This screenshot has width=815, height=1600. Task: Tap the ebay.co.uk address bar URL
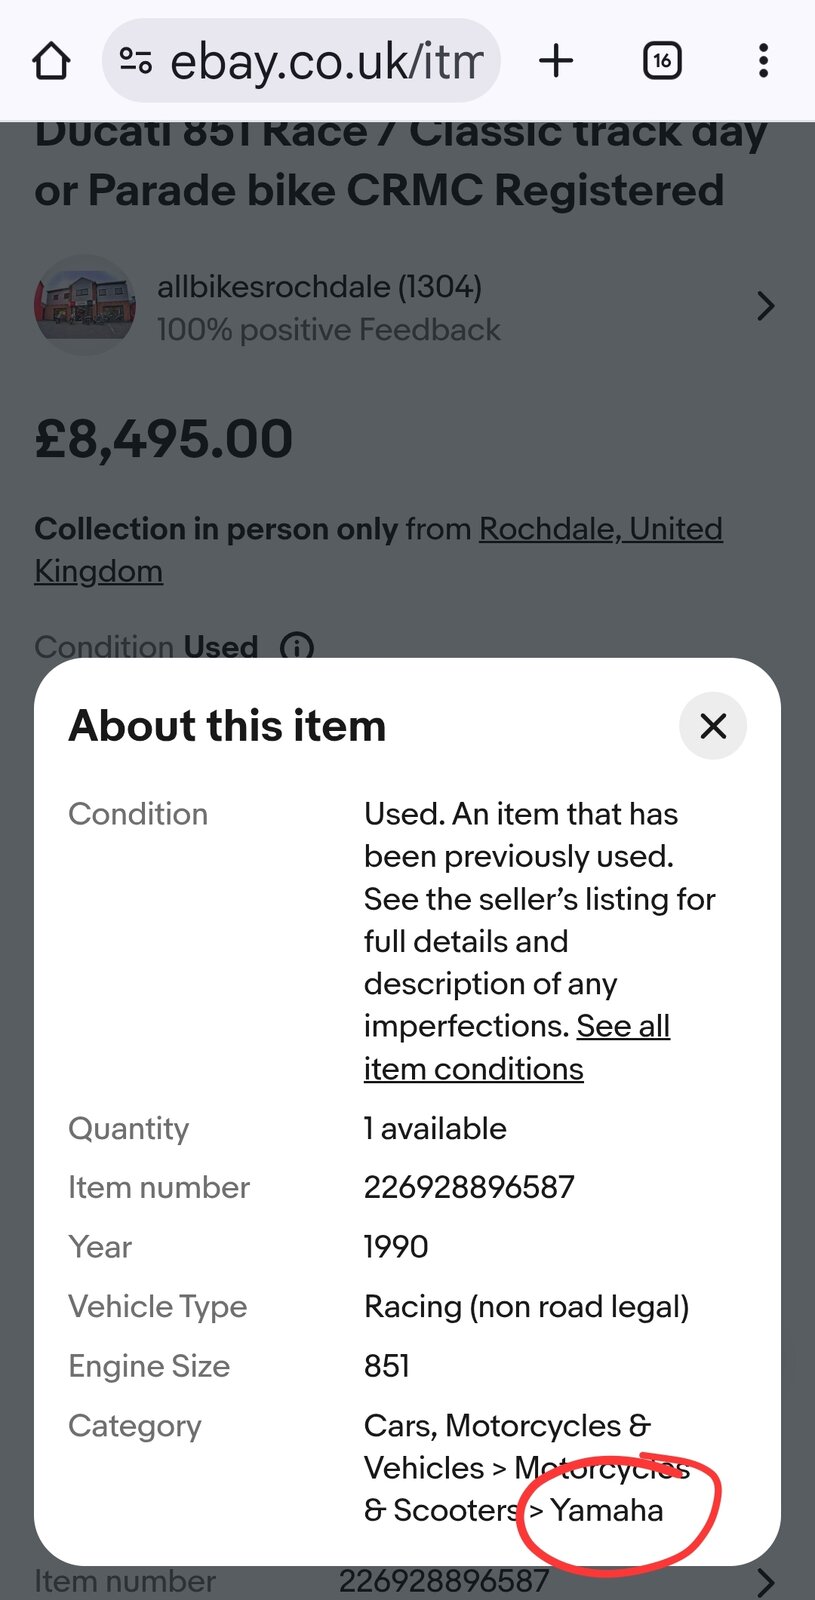326,62
